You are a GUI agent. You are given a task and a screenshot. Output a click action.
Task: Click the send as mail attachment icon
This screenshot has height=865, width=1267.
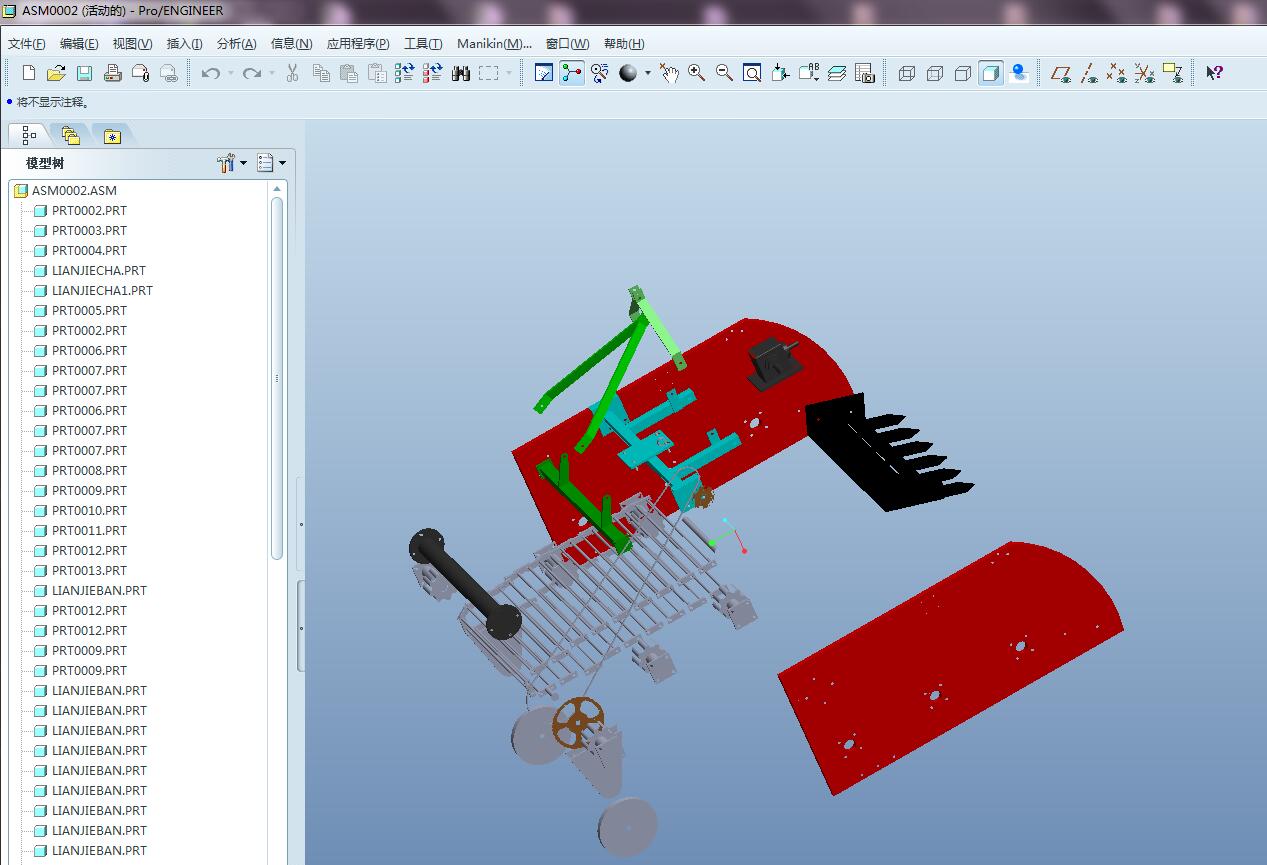pyautogui.click(x=140, y=73)
